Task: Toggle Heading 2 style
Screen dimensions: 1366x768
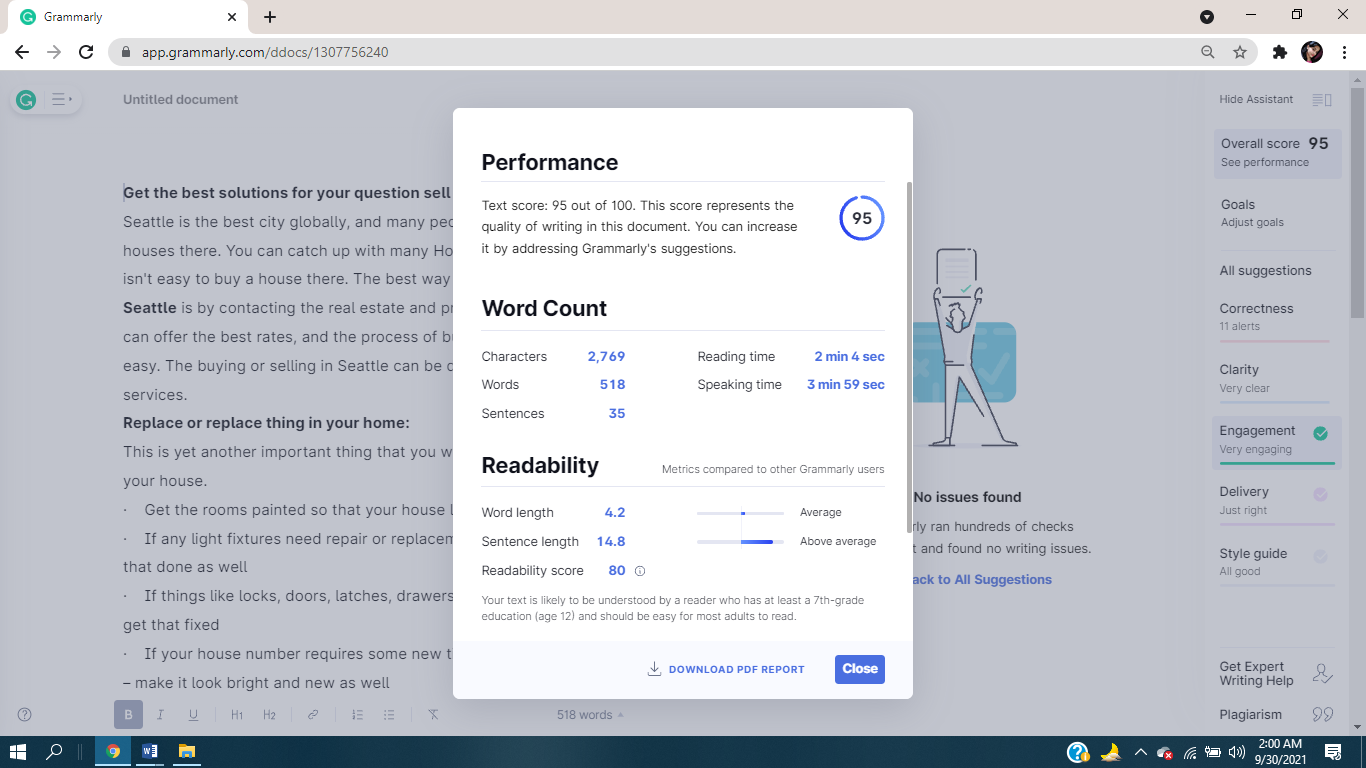Action: (269, 715)
